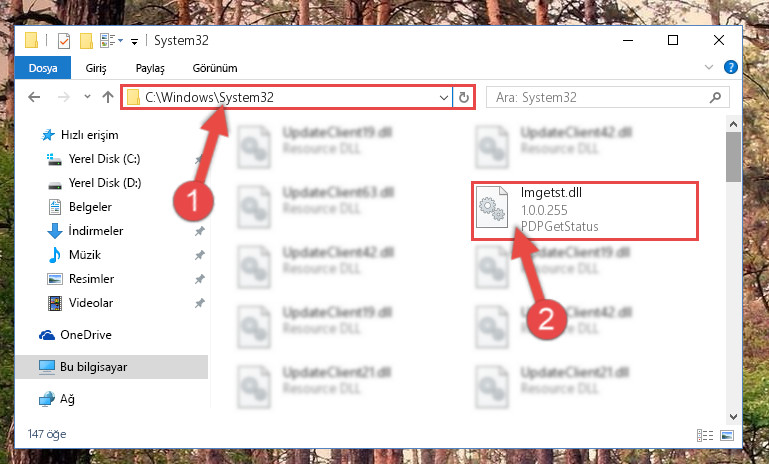
Task: Click the Ara: System32 search field
Action: [x=608, y=97]
